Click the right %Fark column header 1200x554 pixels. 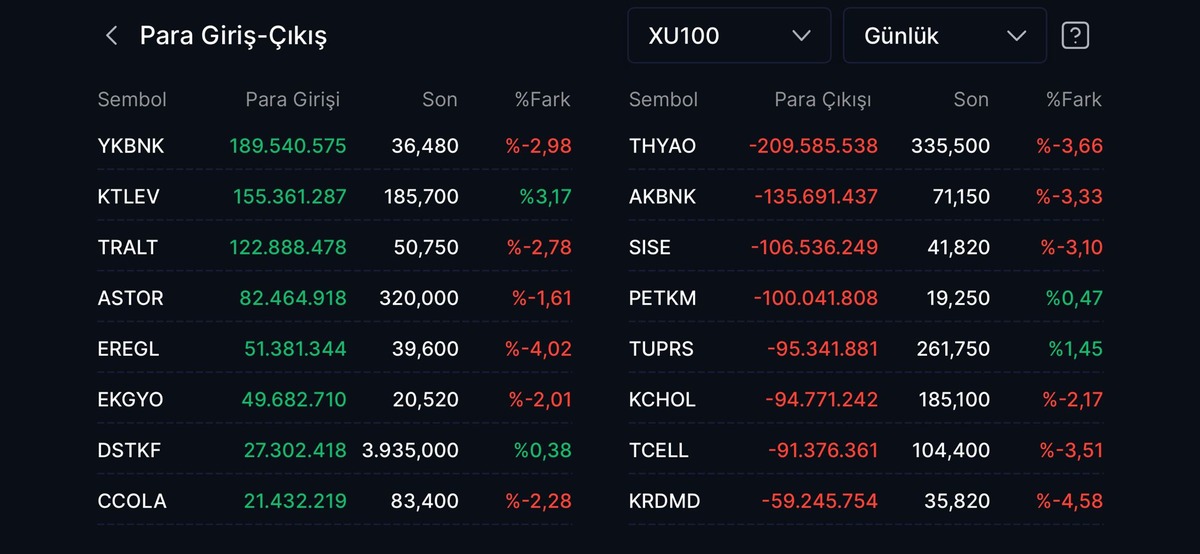click(1074, 99)
